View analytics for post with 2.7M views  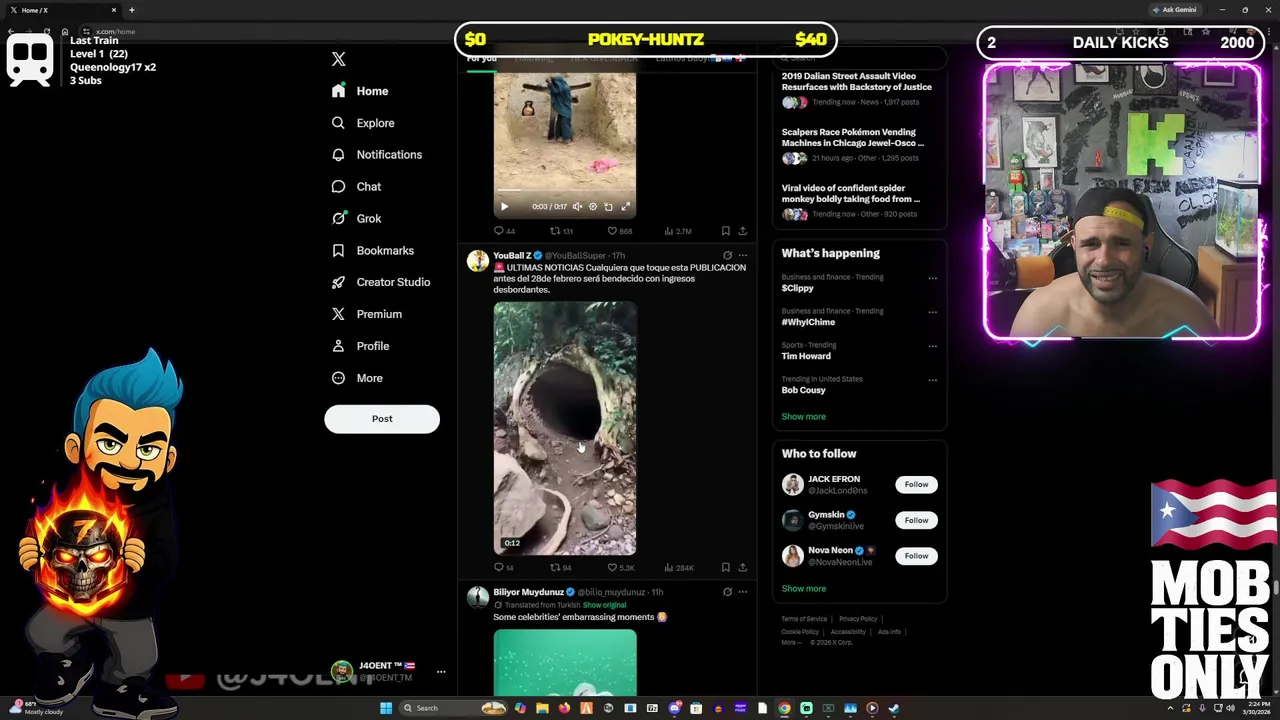[x=678, y=231]
